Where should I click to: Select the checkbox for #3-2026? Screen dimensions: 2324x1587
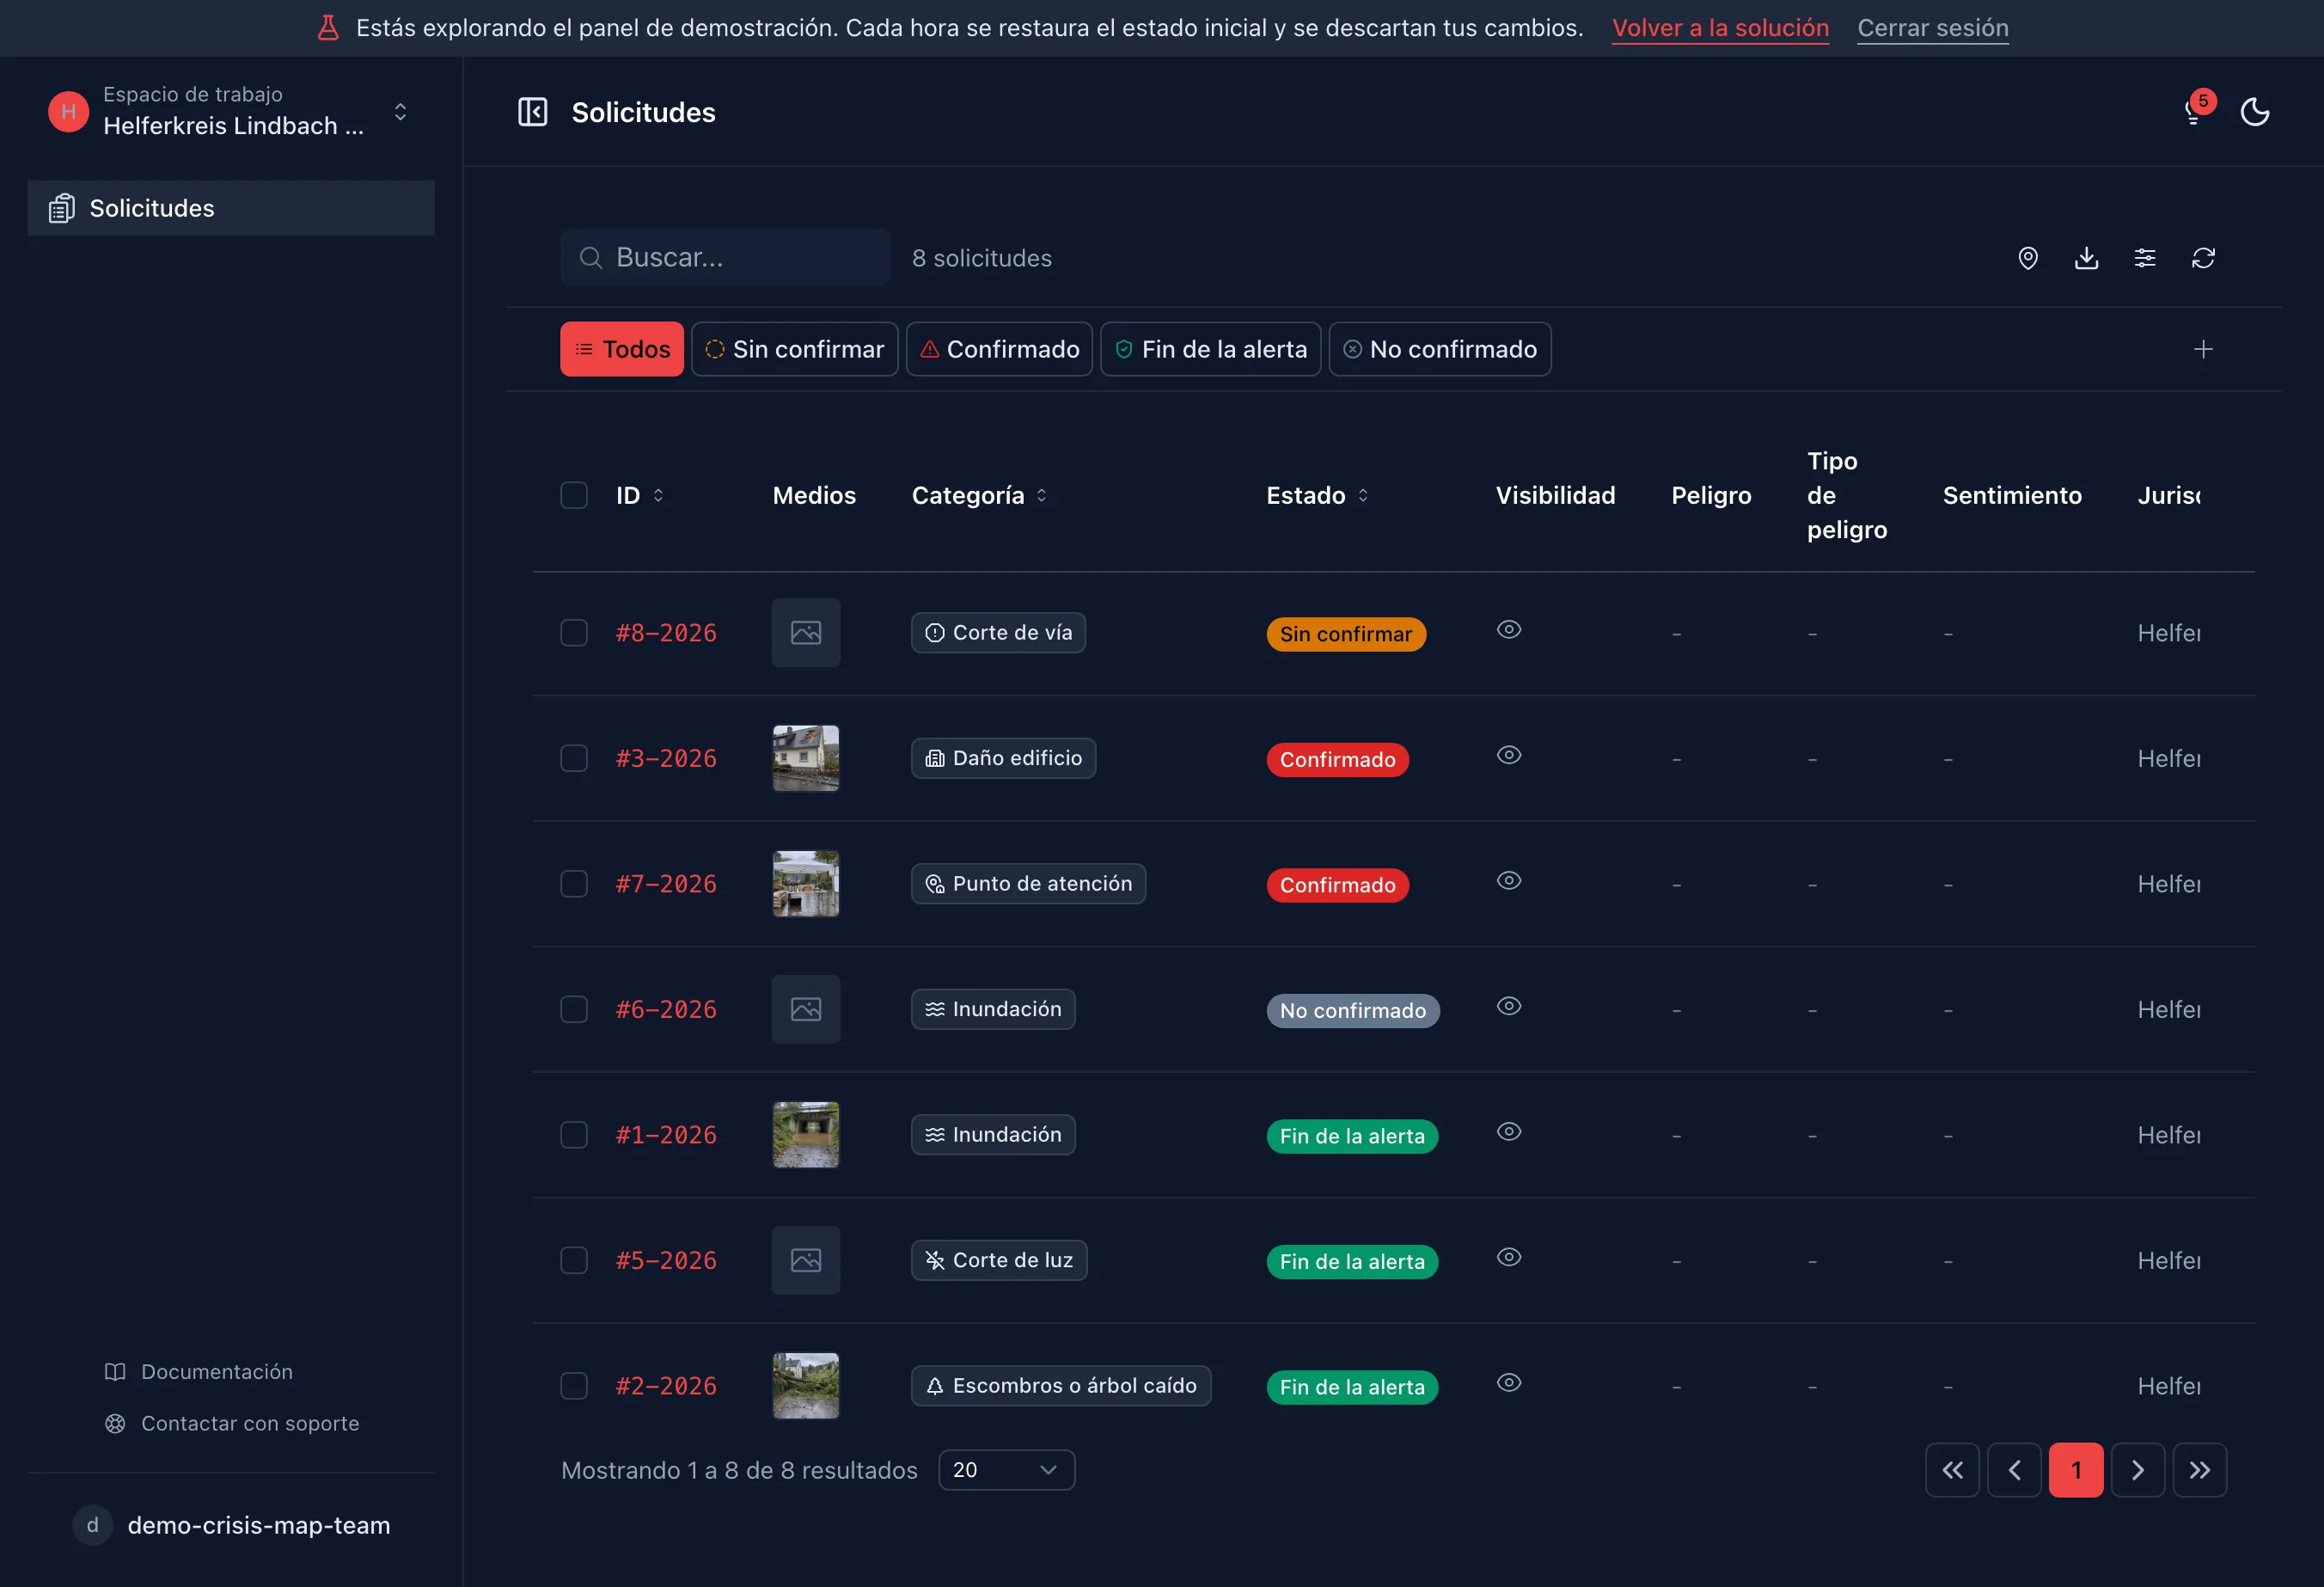tap(574, 758)
